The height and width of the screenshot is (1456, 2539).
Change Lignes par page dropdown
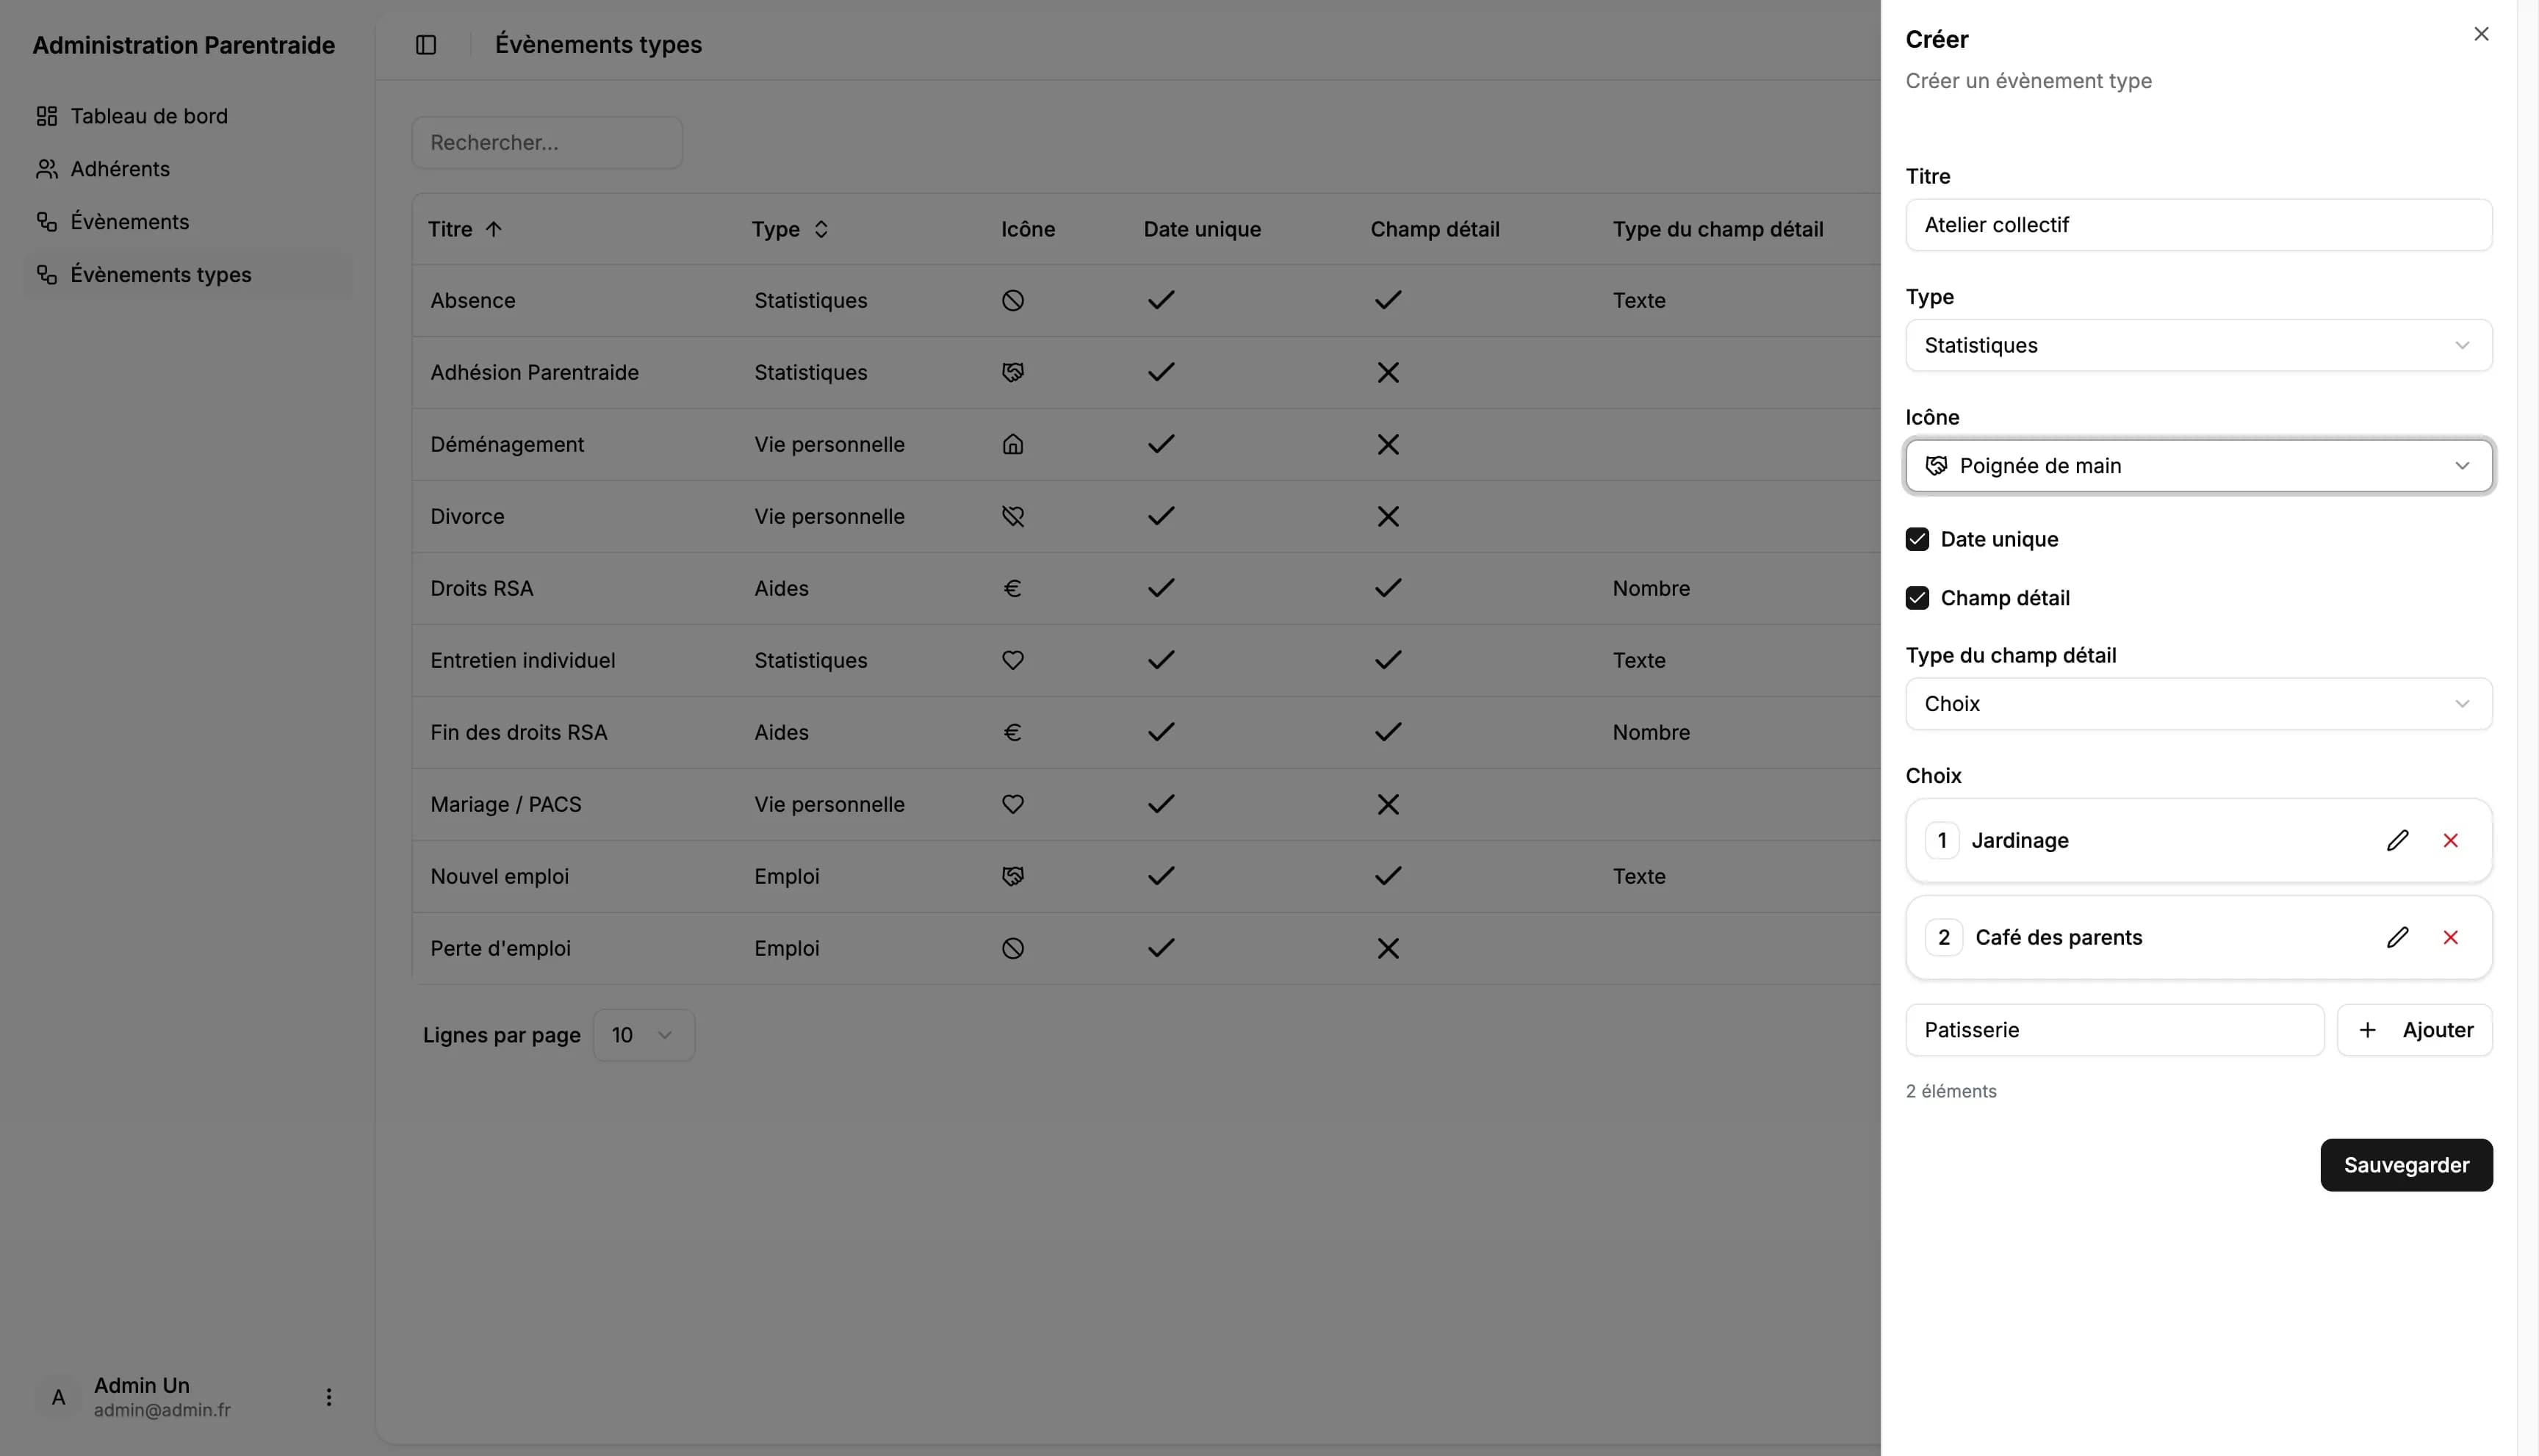click(x=643, y=1035)
